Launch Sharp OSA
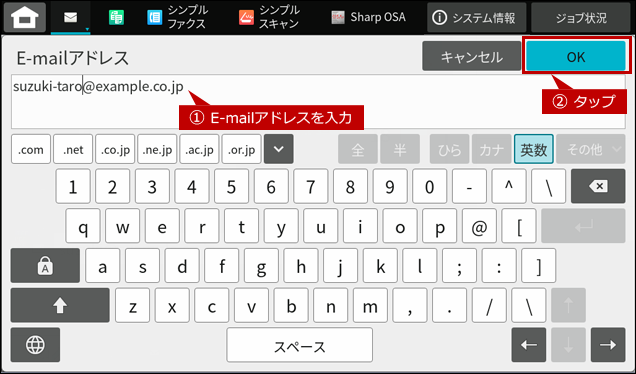The height and width of the screenshot is (374, 636). [368, 17]
